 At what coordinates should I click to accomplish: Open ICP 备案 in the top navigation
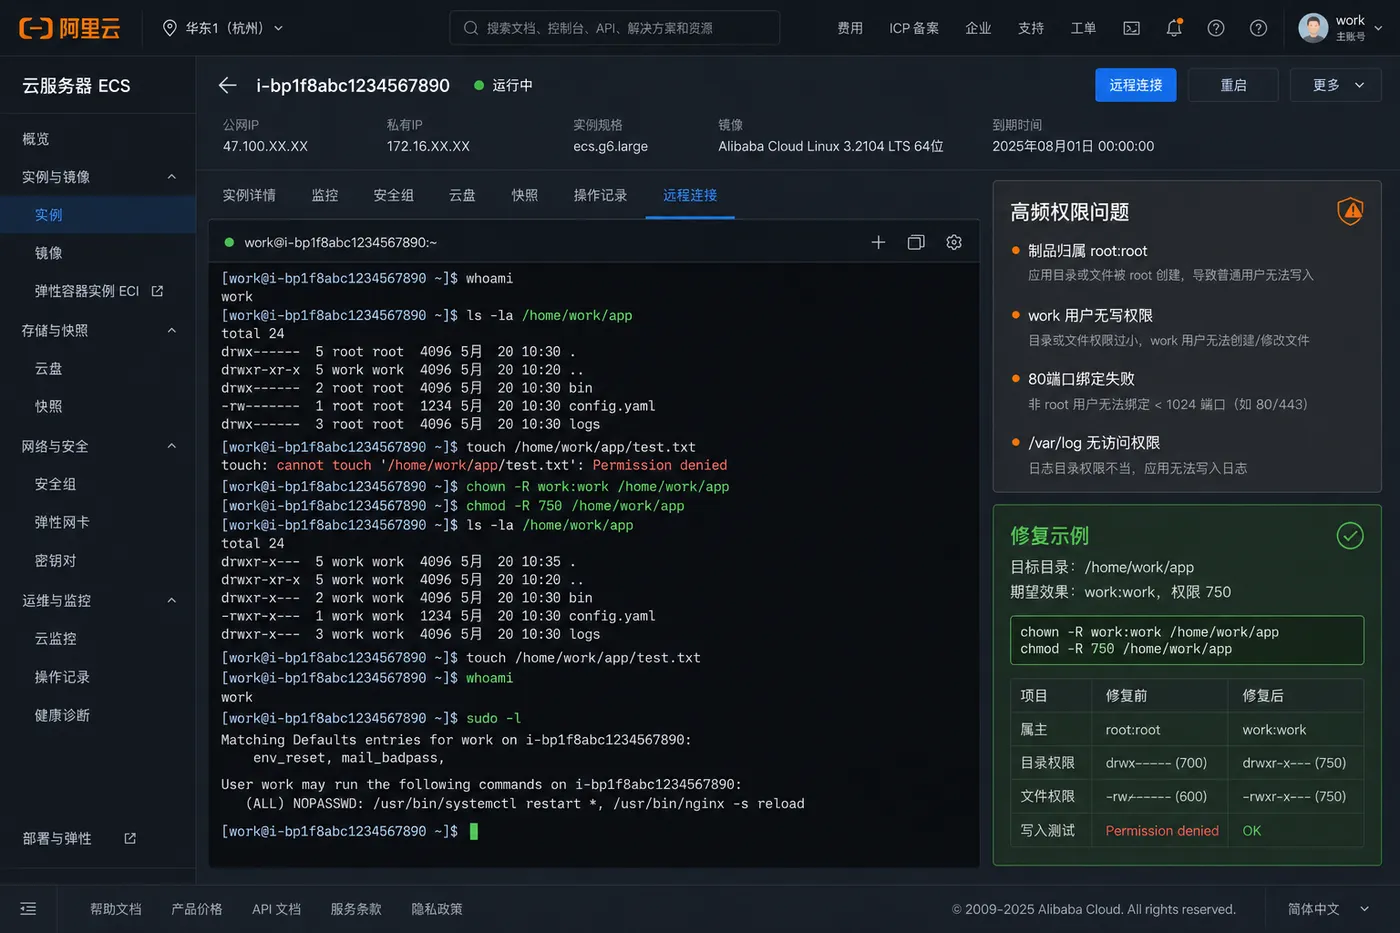(914, 28)
